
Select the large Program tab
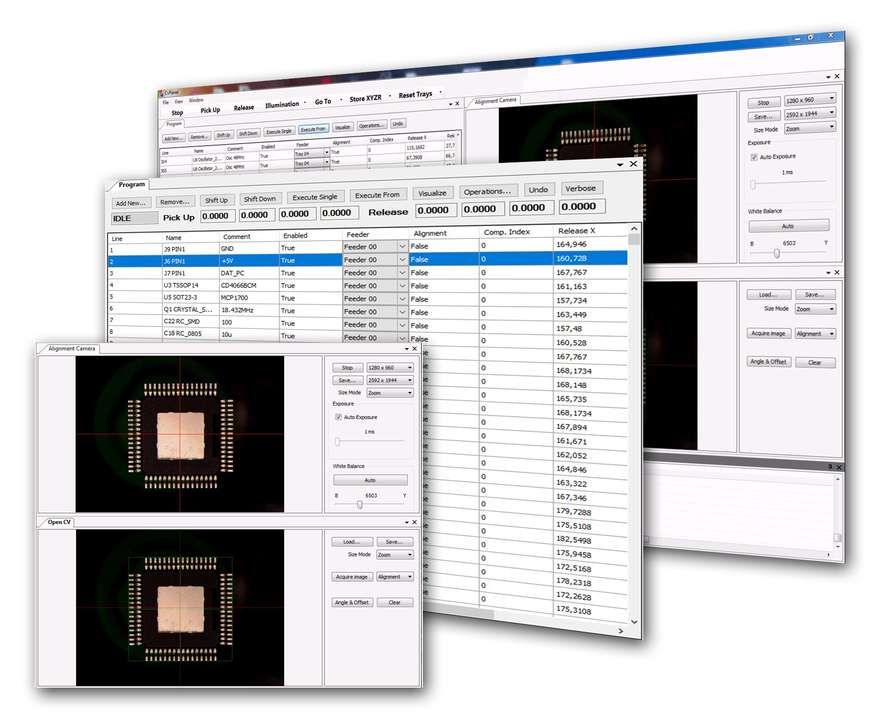tap(132, 184)
